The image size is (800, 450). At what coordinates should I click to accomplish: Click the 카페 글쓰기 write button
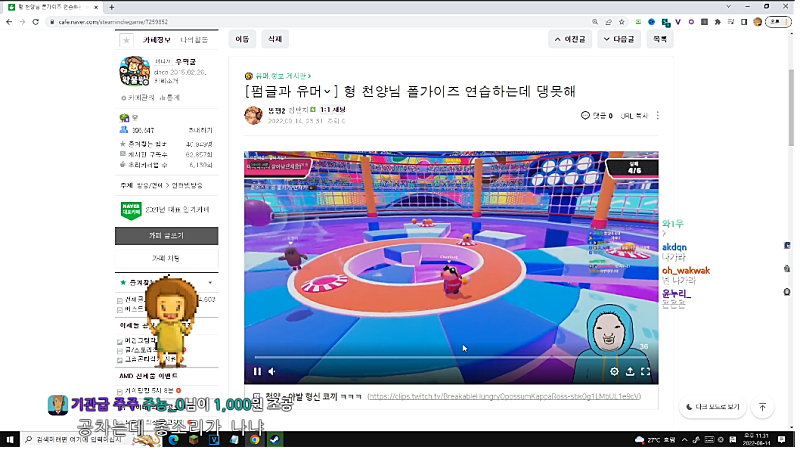[x=166, y=236]
